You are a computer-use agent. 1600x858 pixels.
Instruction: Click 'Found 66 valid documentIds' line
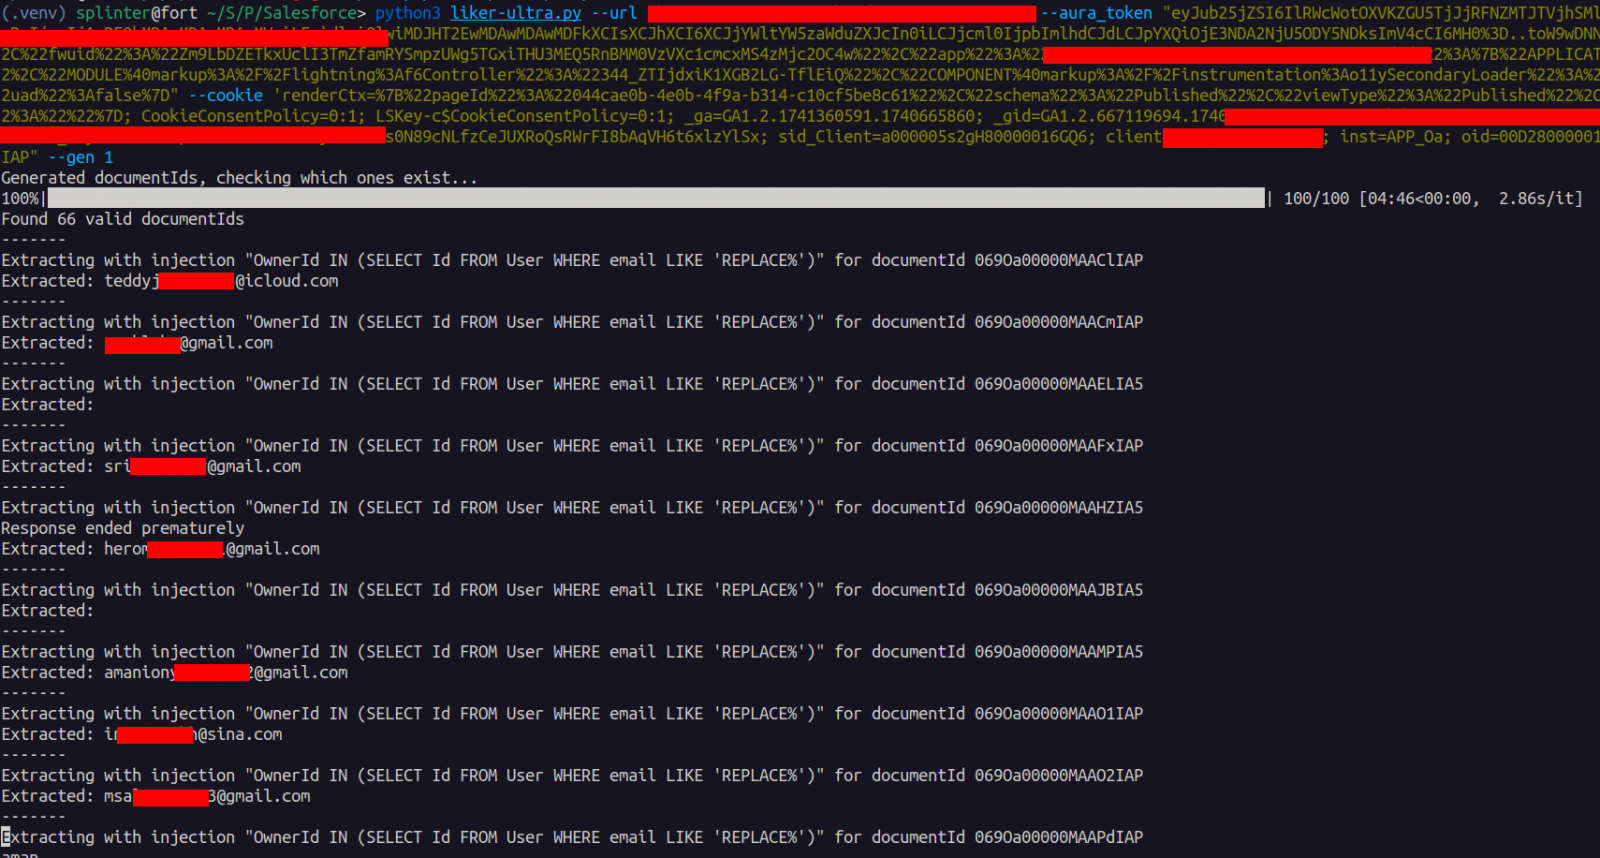pos(123,219)
